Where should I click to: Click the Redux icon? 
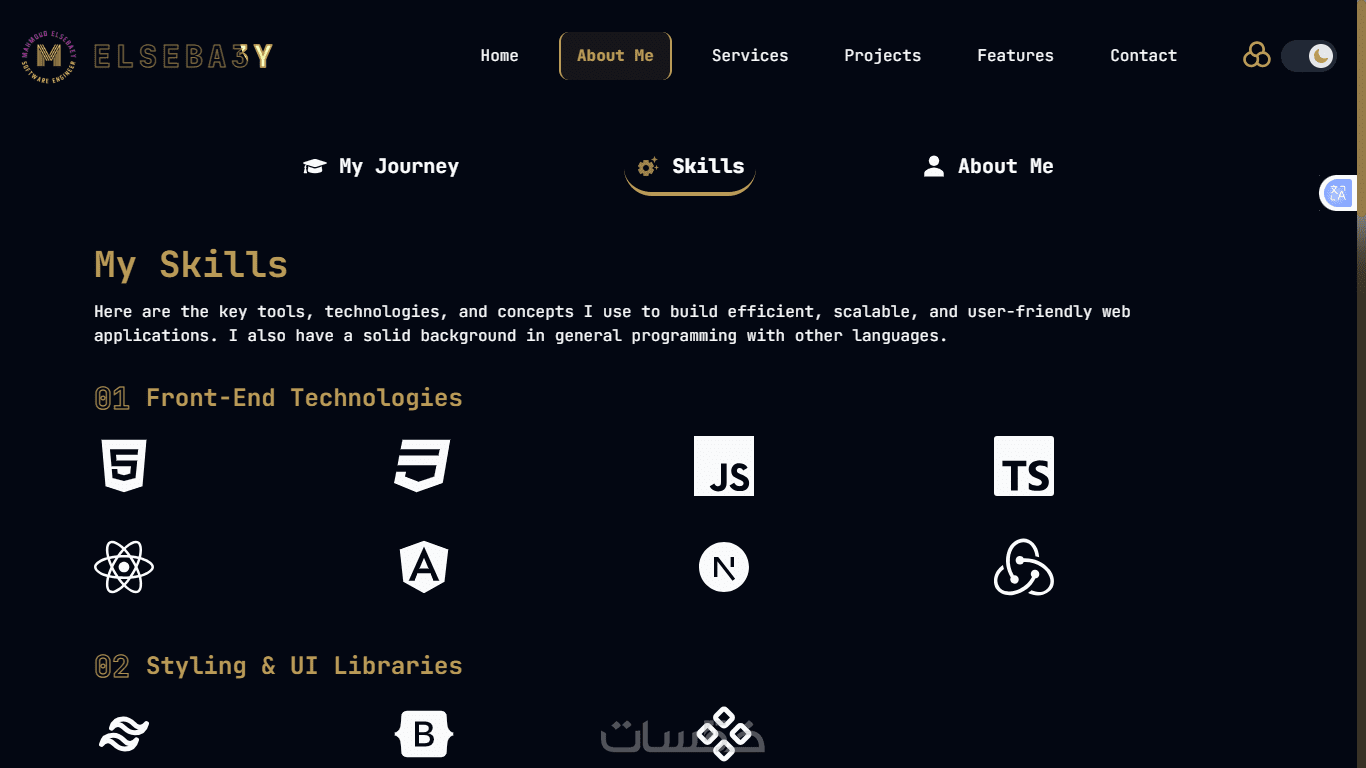point(1024,567)
